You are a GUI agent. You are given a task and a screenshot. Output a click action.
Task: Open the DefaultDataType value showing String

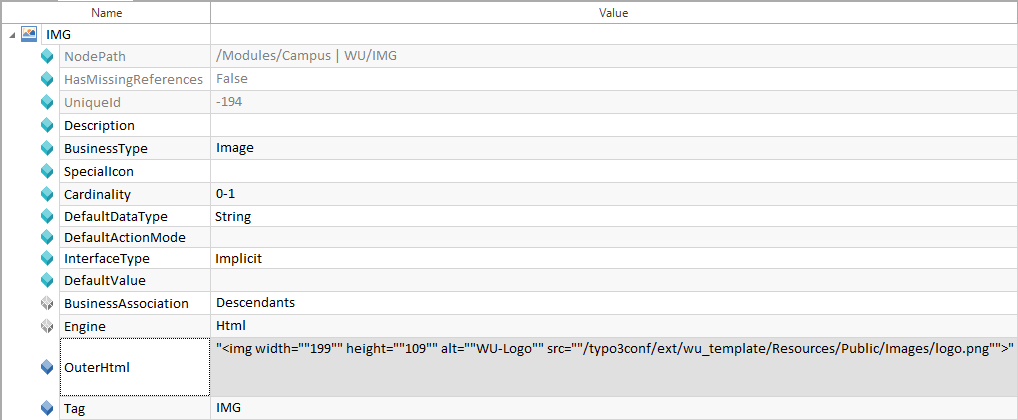(x=233, y=217)
